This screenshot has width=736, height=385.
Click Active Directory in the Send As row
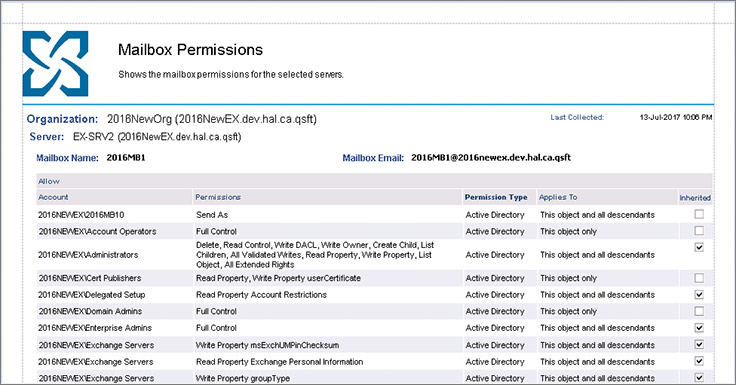(x=495, y=215)
